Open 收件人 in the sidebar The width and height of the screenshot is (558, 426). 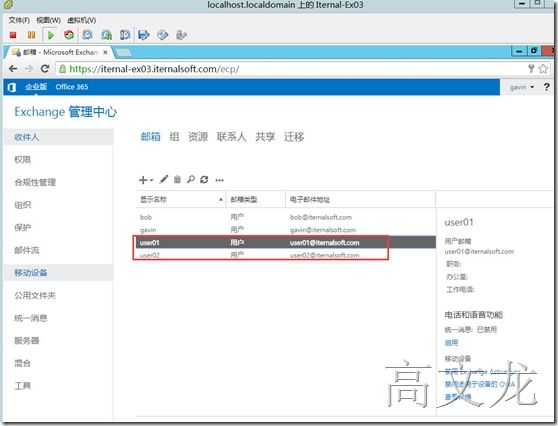click(x=58, y=137)
